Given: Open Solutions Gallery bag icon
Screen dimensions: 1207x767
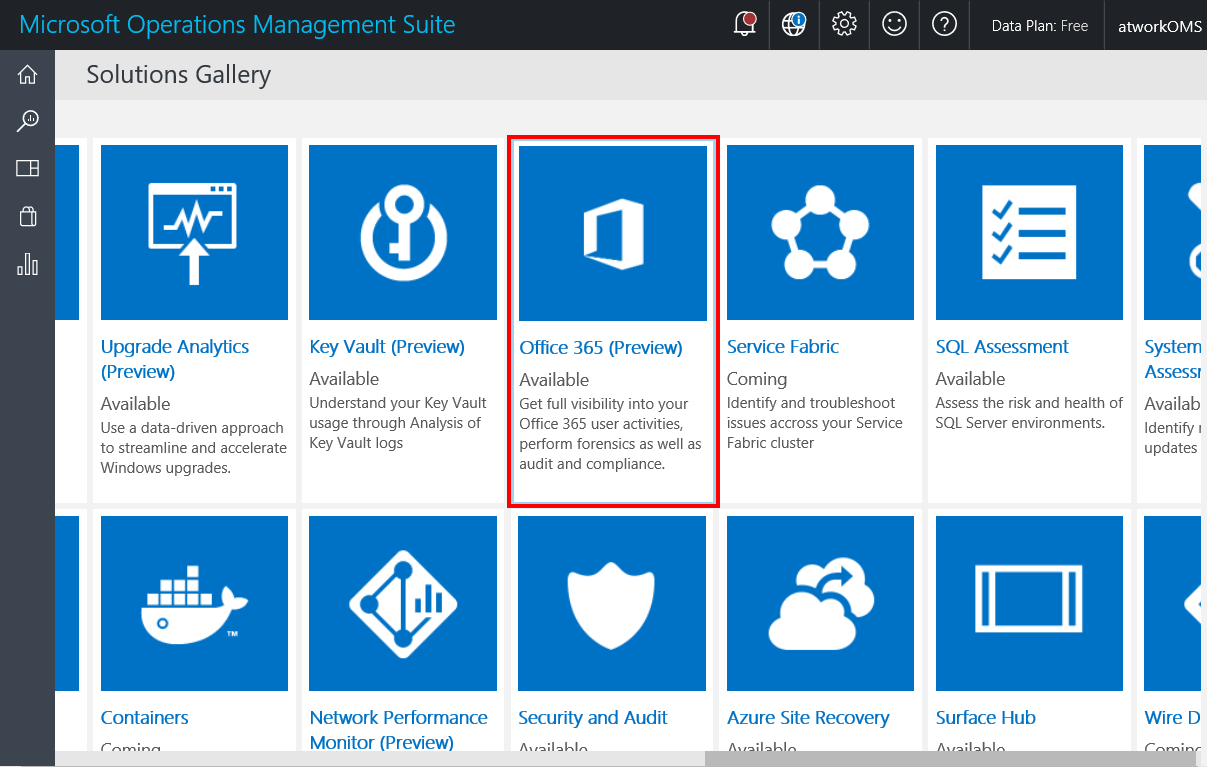Looking at the screenshot, I should point(27,216).
